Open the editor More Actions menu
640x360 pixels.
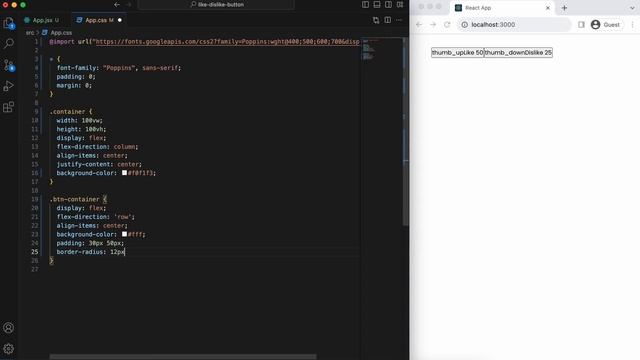pyautogui.click(x=399, y=20)
